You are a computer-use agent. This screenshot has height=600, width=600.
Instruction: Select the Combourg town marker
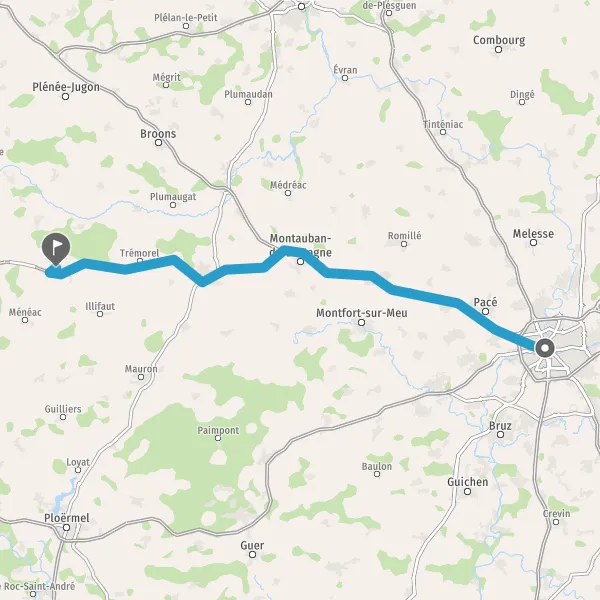pos(498,49)
